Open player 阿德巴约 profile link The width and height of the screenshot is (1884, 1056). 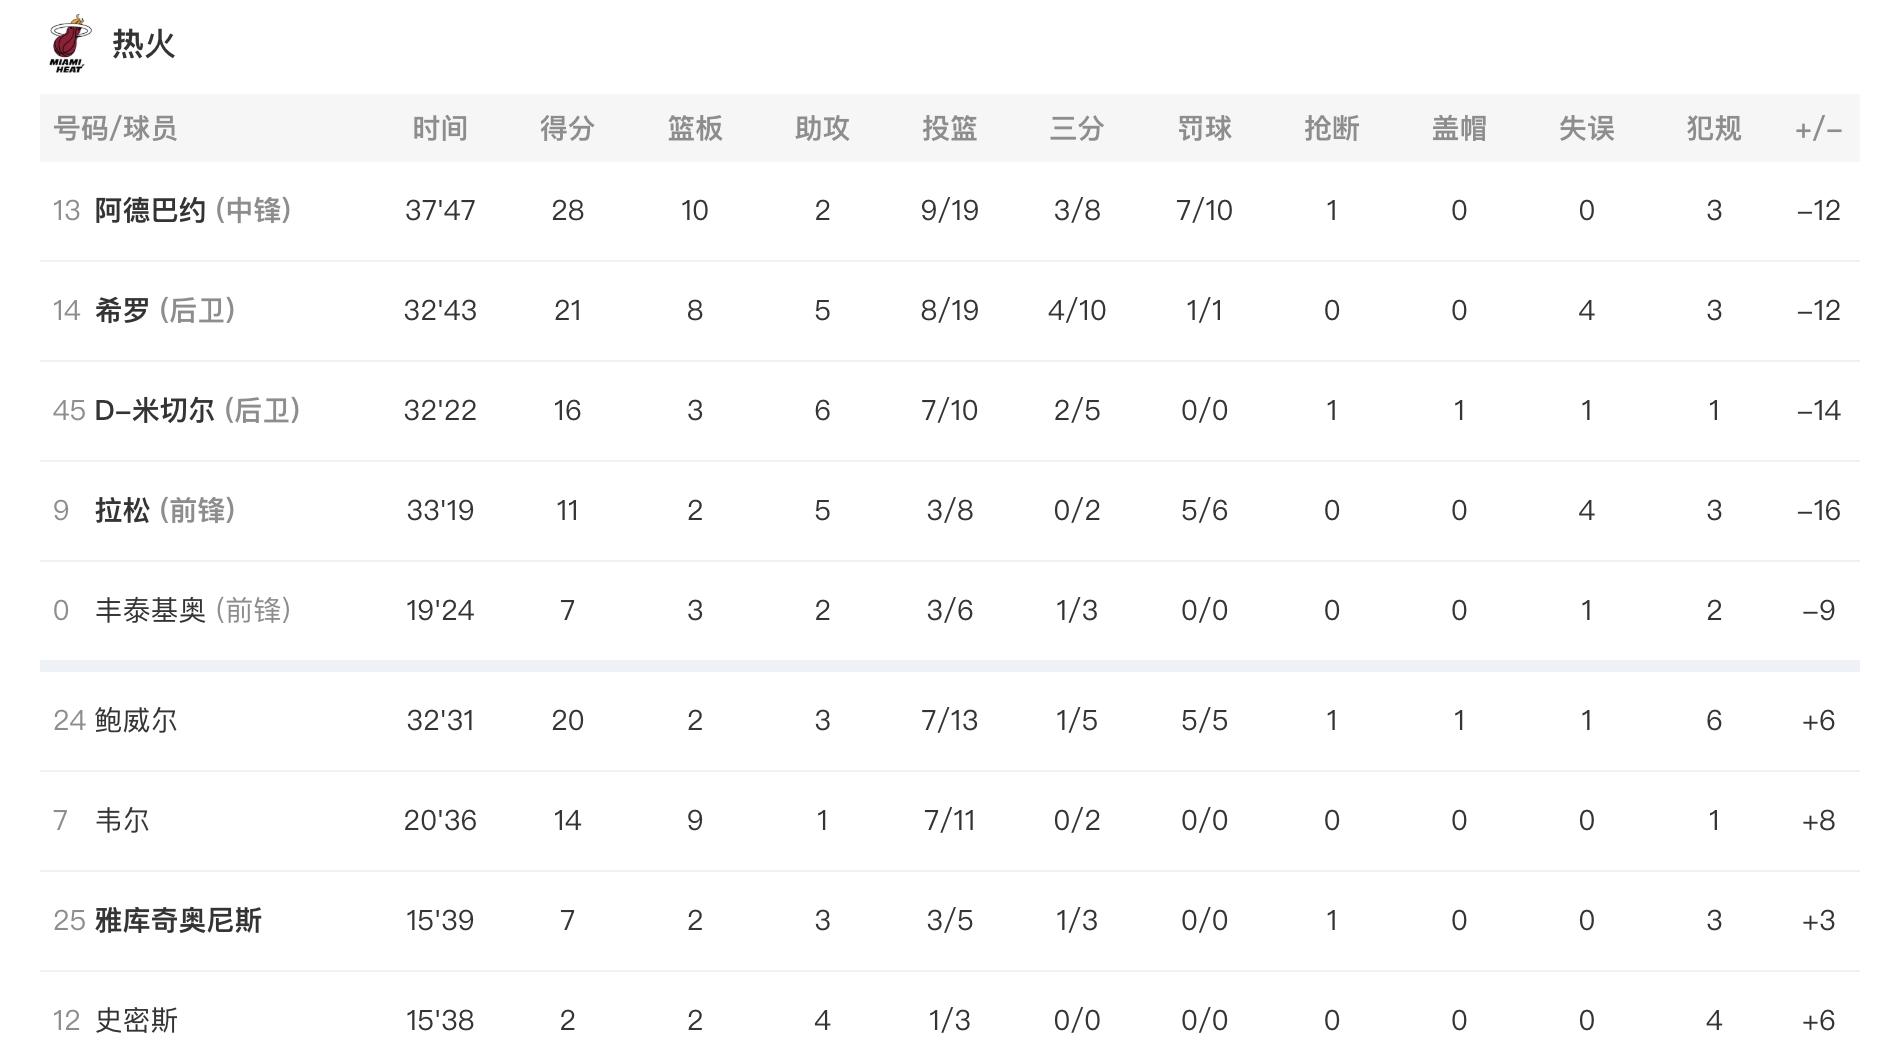150,211
